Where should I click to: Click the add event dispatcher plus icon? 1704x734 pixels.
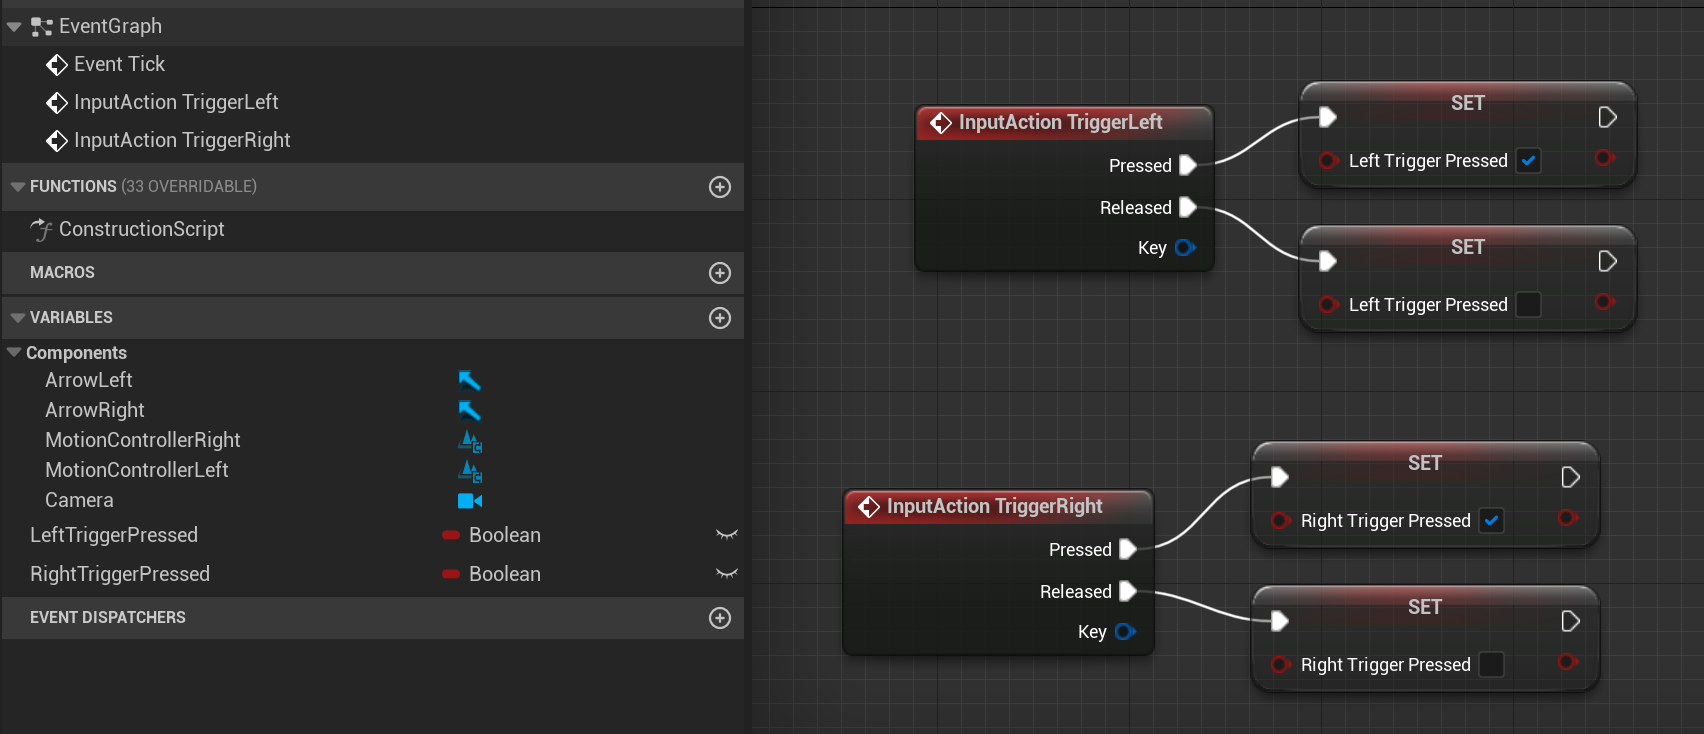pos(720,618)
